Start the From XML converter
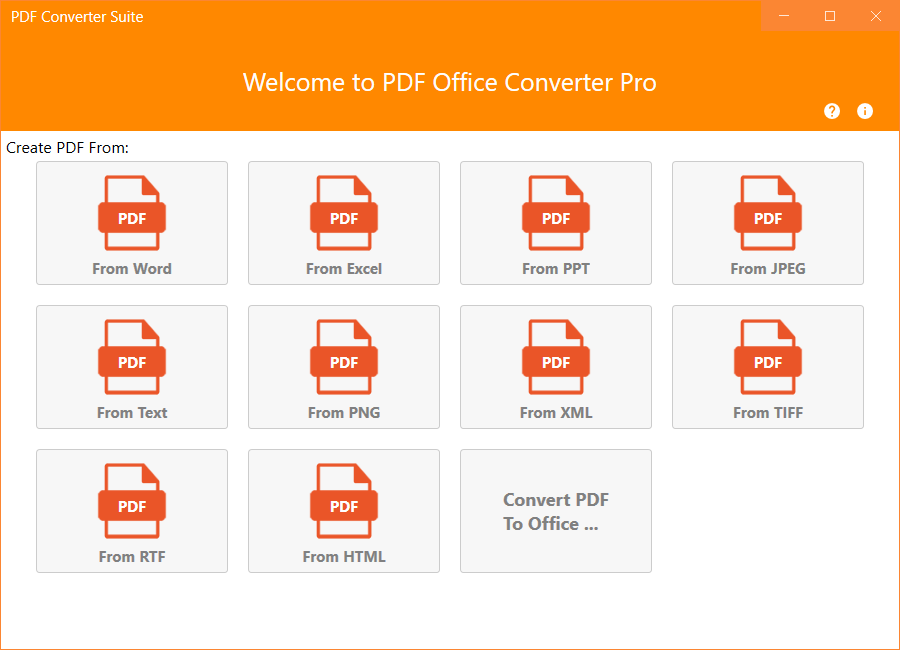 [x=555, y=366]
